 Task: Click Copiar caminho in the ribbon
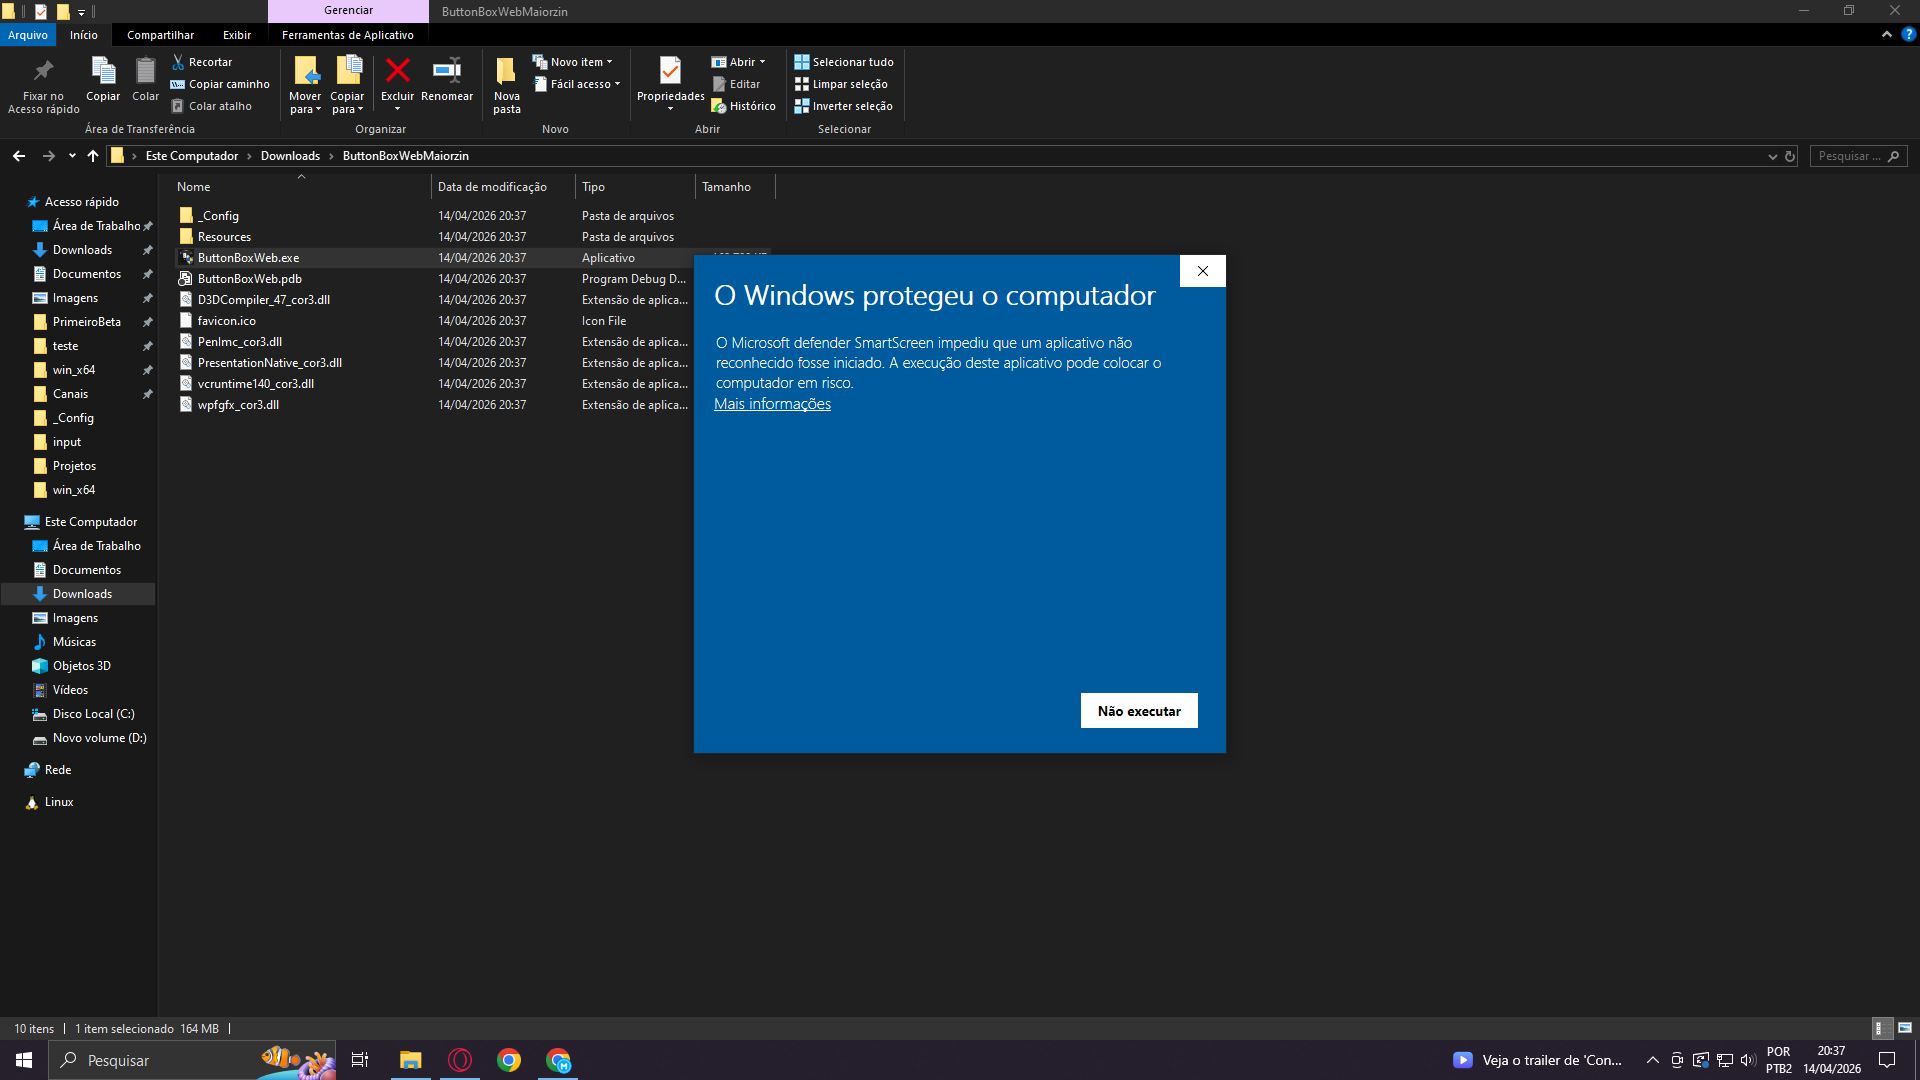[220, 84]
